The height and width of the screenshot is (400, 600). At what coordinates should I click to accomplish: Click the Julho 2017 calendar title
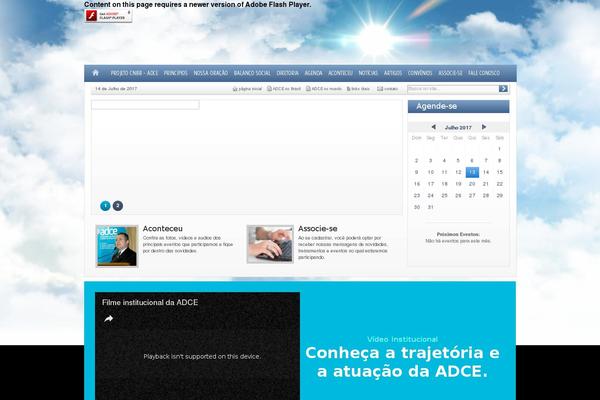click(458, 127)
